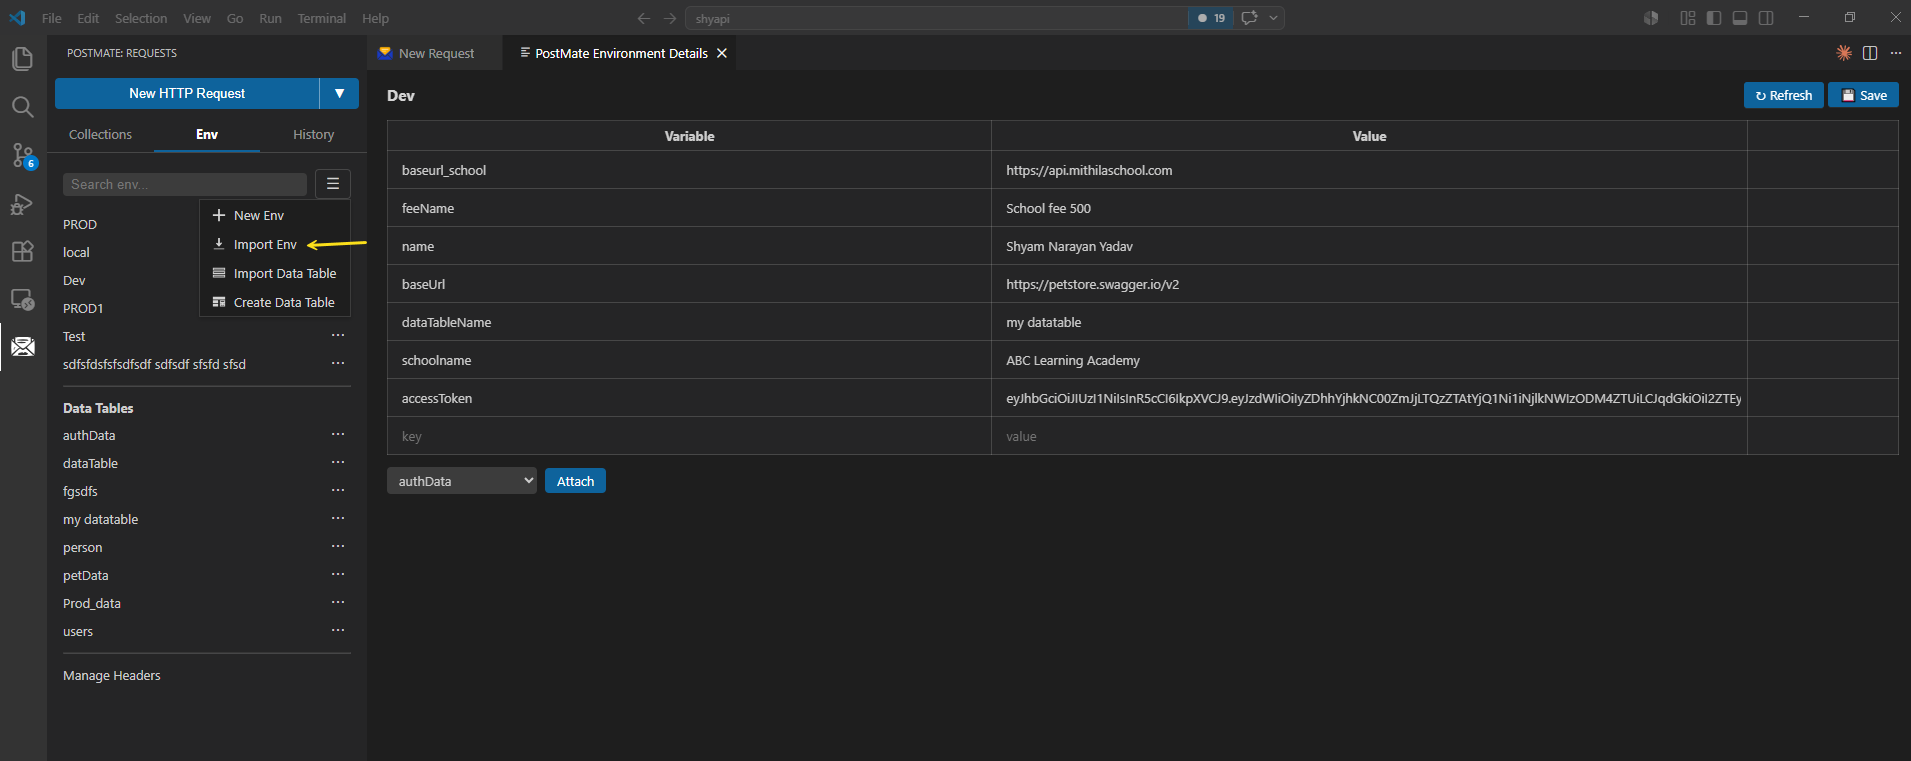Click the accessToken variable cell
The image size is (1911, 761).
(689, 398)
